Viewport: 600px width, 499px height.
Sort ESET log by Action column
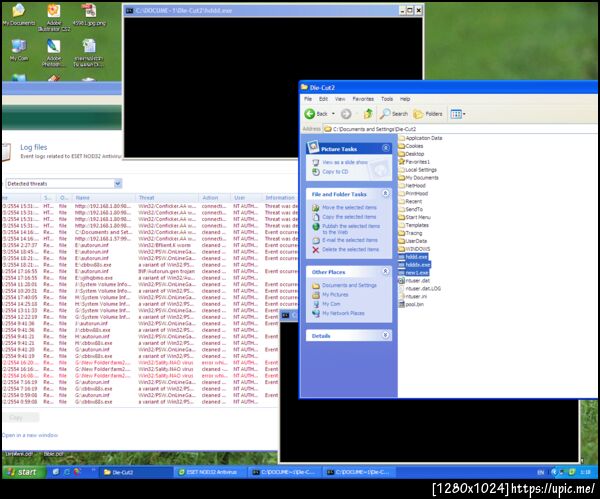214,198
